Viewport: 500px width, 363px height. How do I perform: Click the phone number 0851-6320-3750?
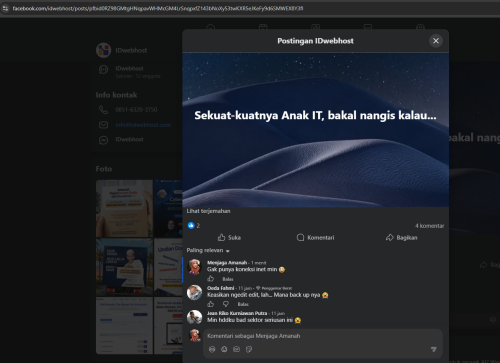136,110
